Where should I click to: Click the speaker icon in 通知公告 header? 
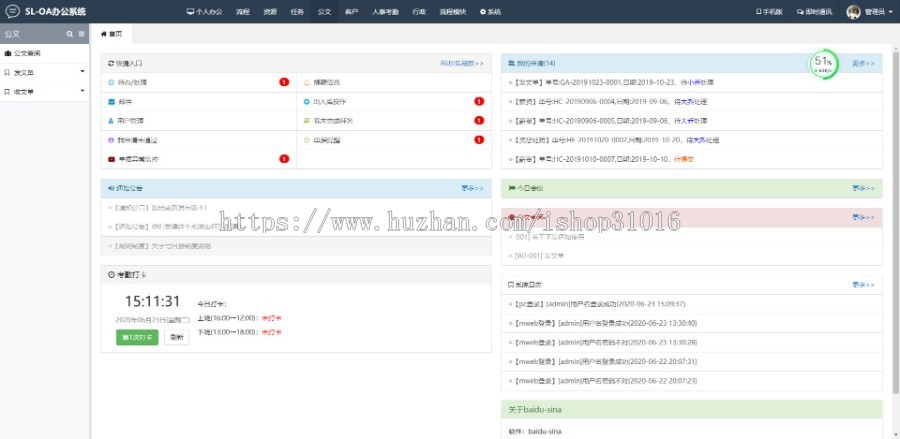pos(111,188)
